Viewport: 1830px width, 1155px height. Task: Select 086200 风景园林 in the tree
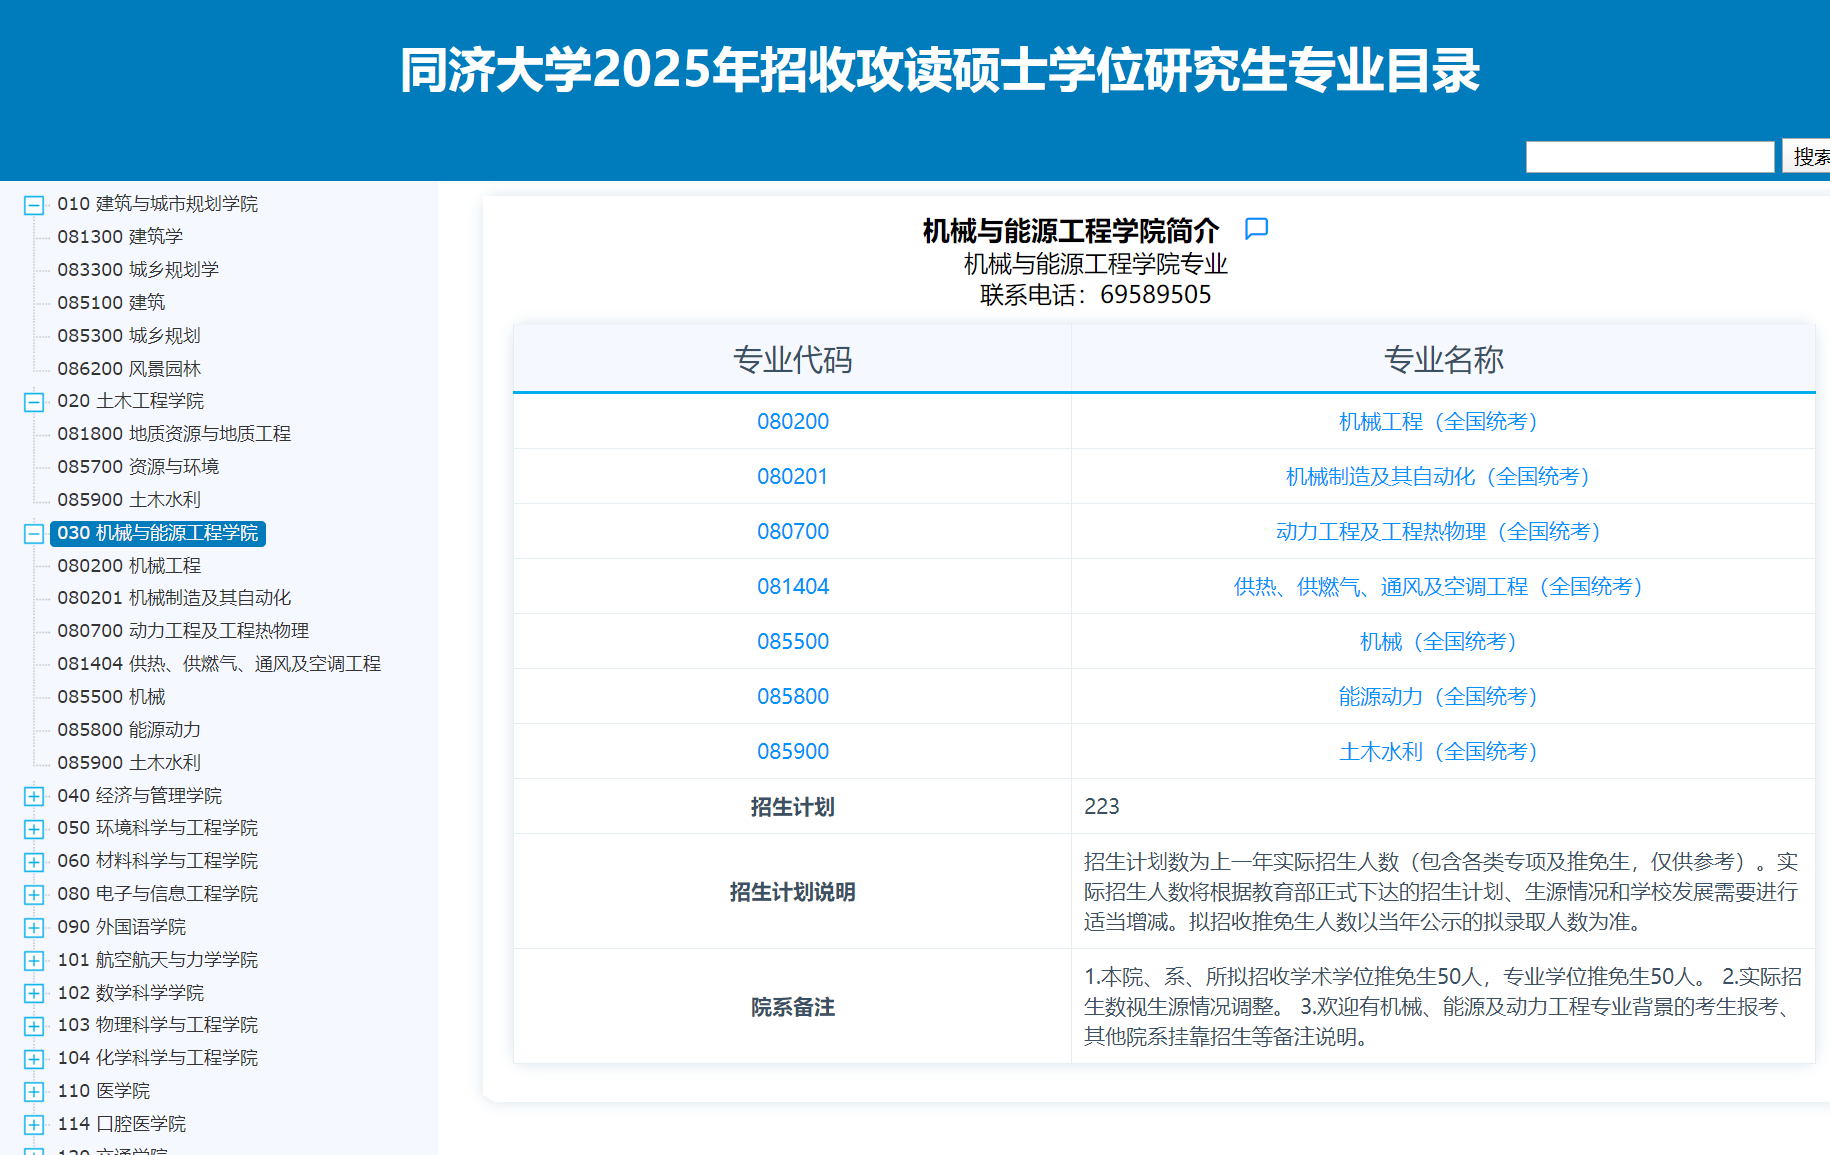pyautogui.click(x=129, y=369)
